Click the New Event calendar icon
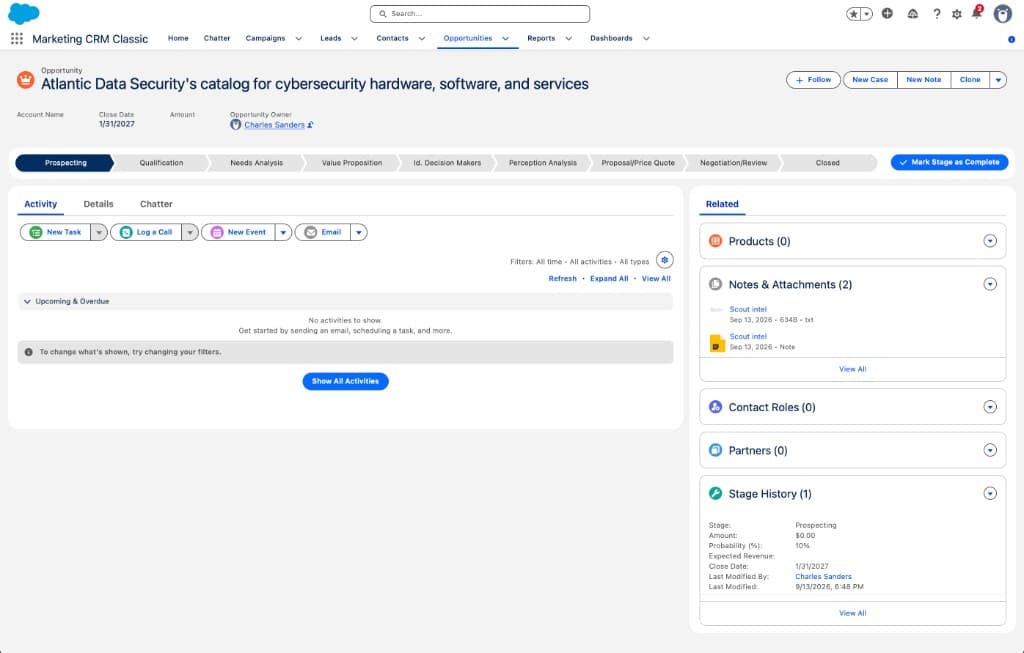 coord(217,232)
